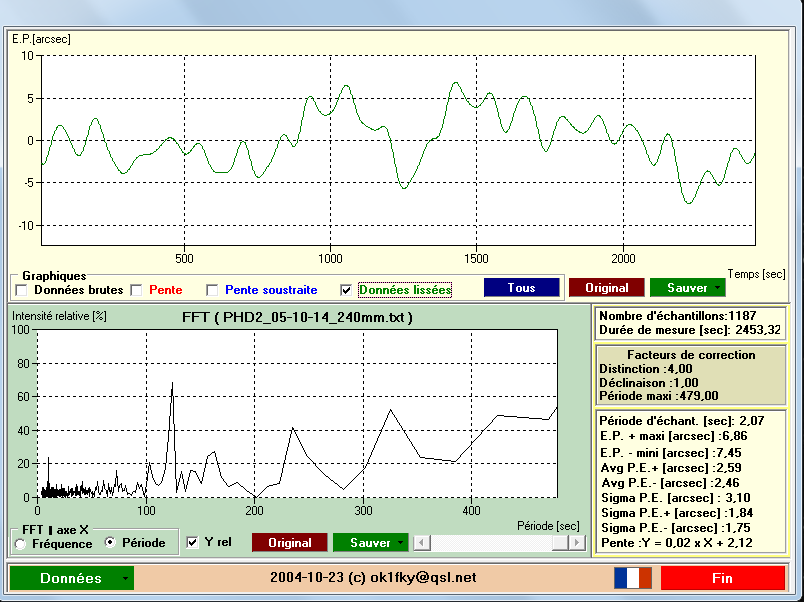Click the upper Original button
Viewport: 804px width, 602px height.
607,288
